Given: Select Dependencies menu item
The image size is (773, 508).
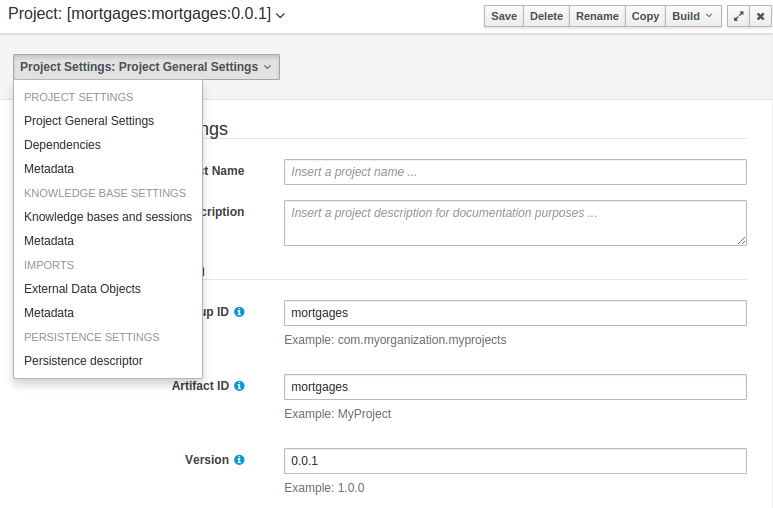Looking at the screenshot, I should pos(108,145).
